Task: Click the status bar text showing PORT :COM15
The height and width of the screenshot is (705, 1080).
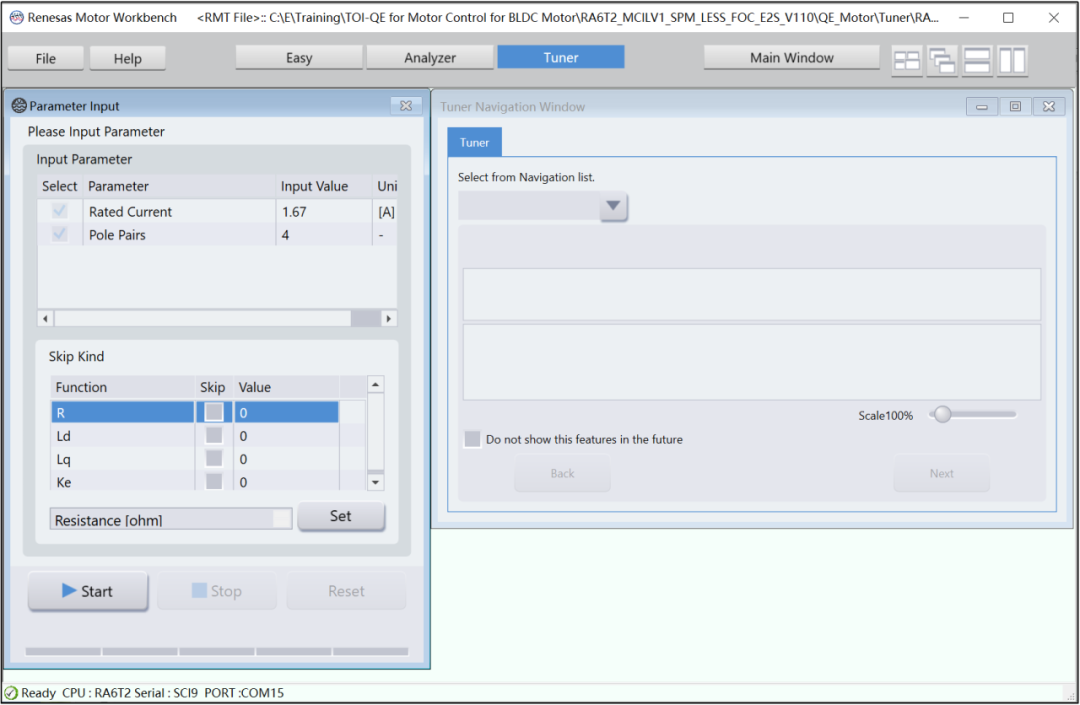Action: tap(244, 693)
